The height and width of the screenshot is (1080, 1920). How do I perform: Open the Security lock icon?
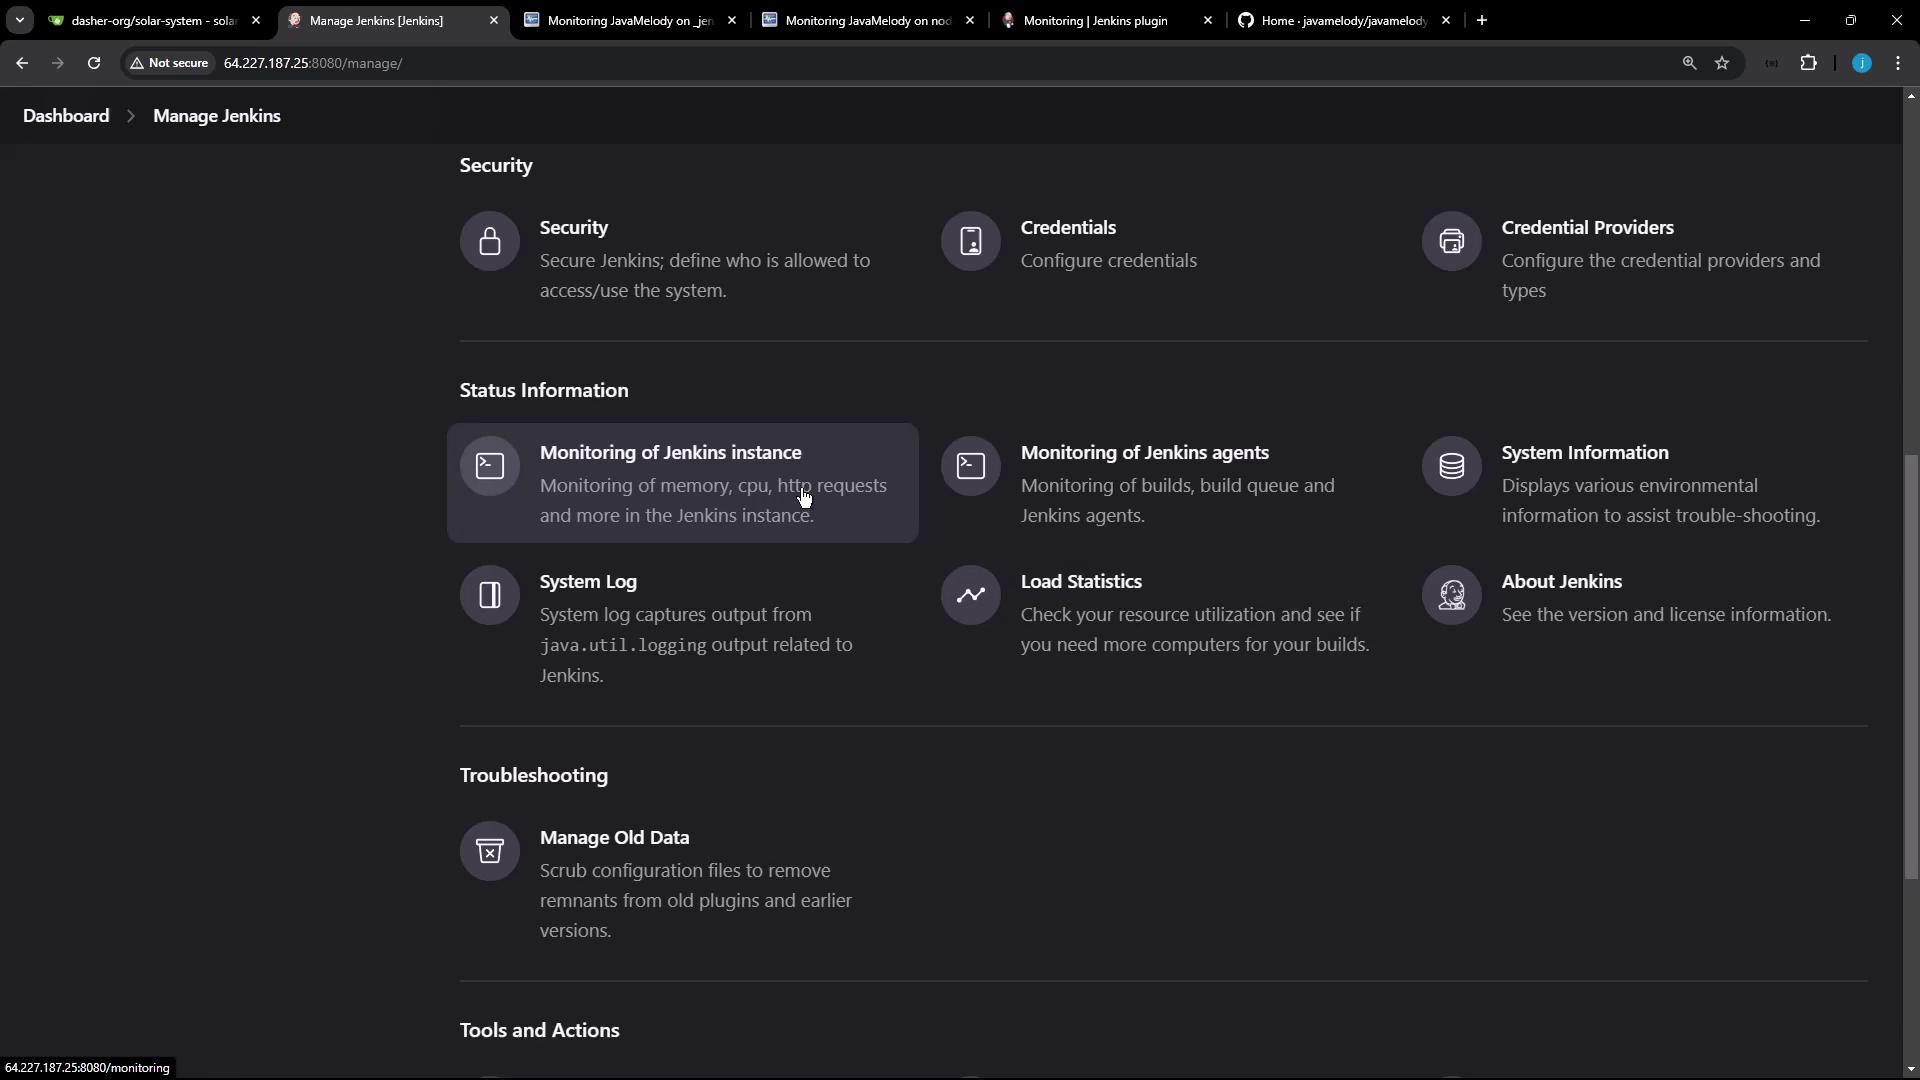point(489,241)
